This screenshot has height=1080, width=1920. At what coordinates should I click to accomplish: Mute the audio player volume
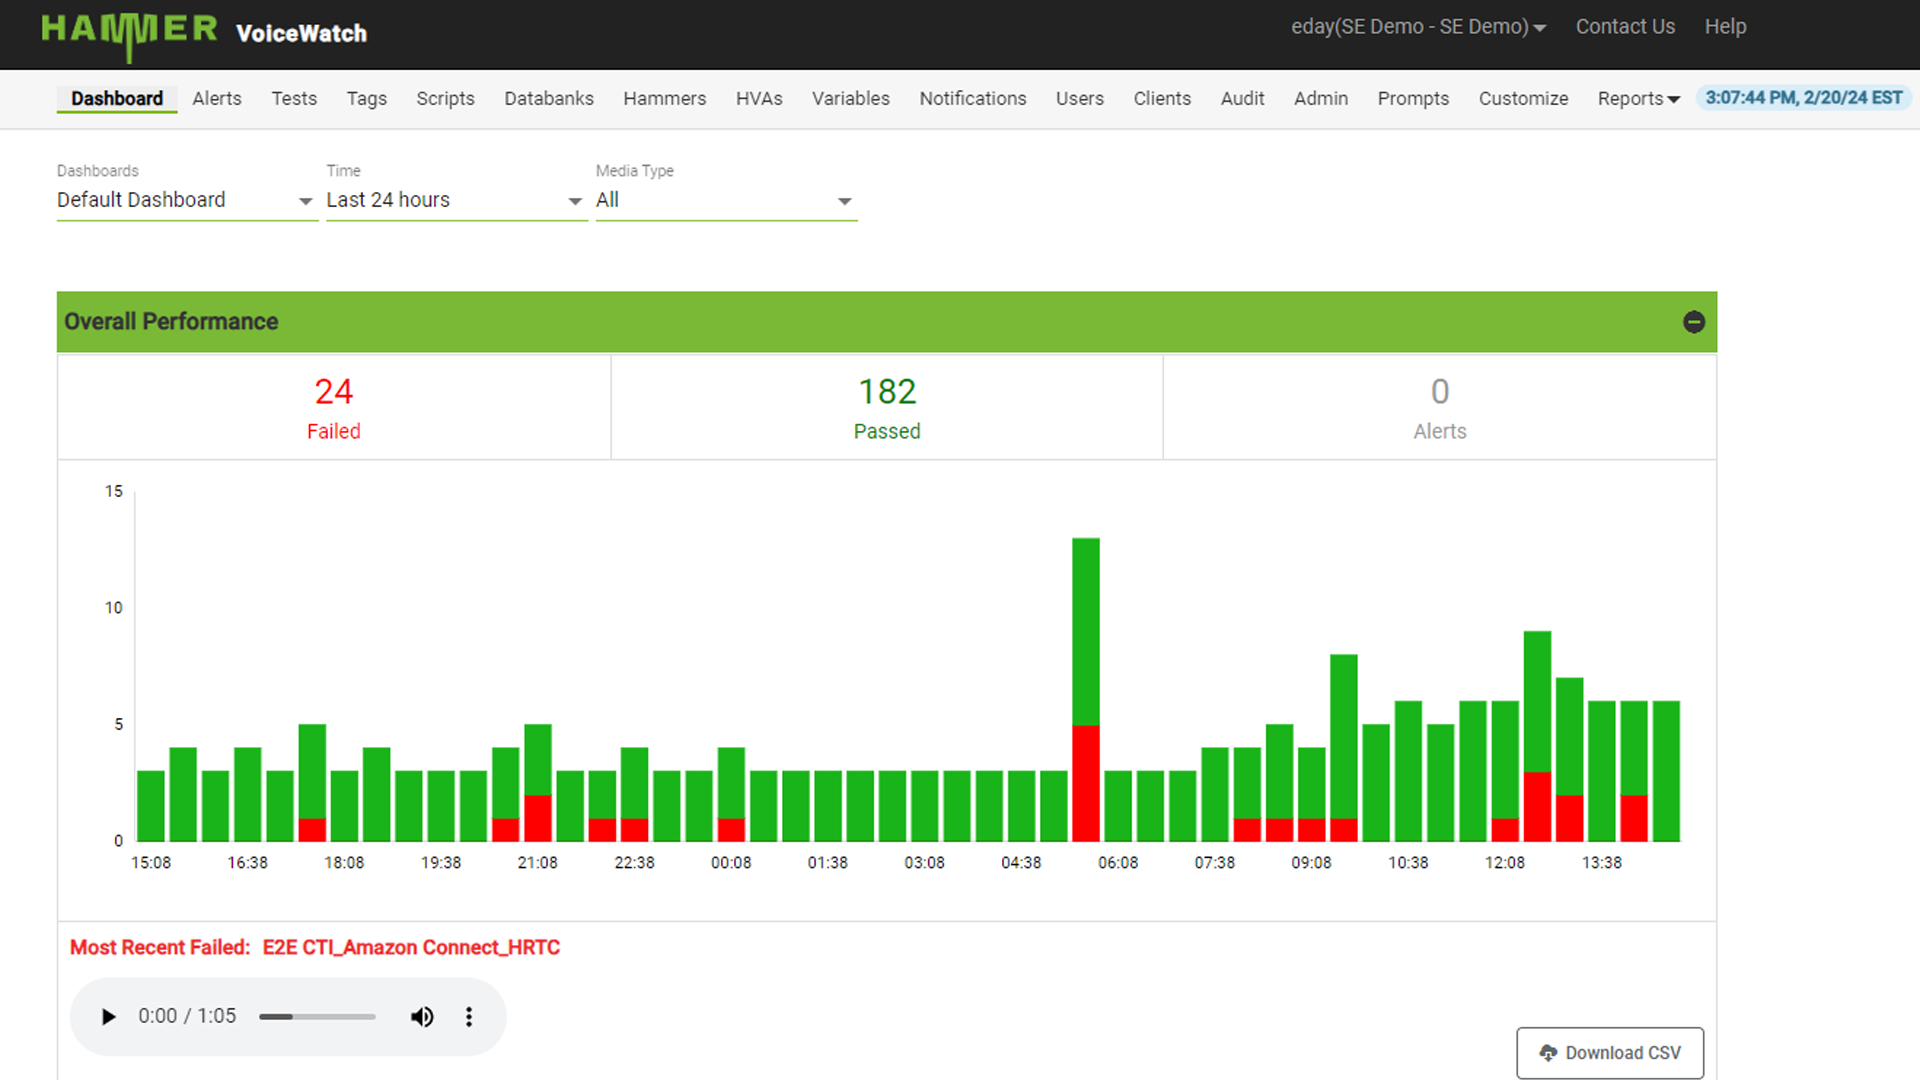click(422, 1016)
